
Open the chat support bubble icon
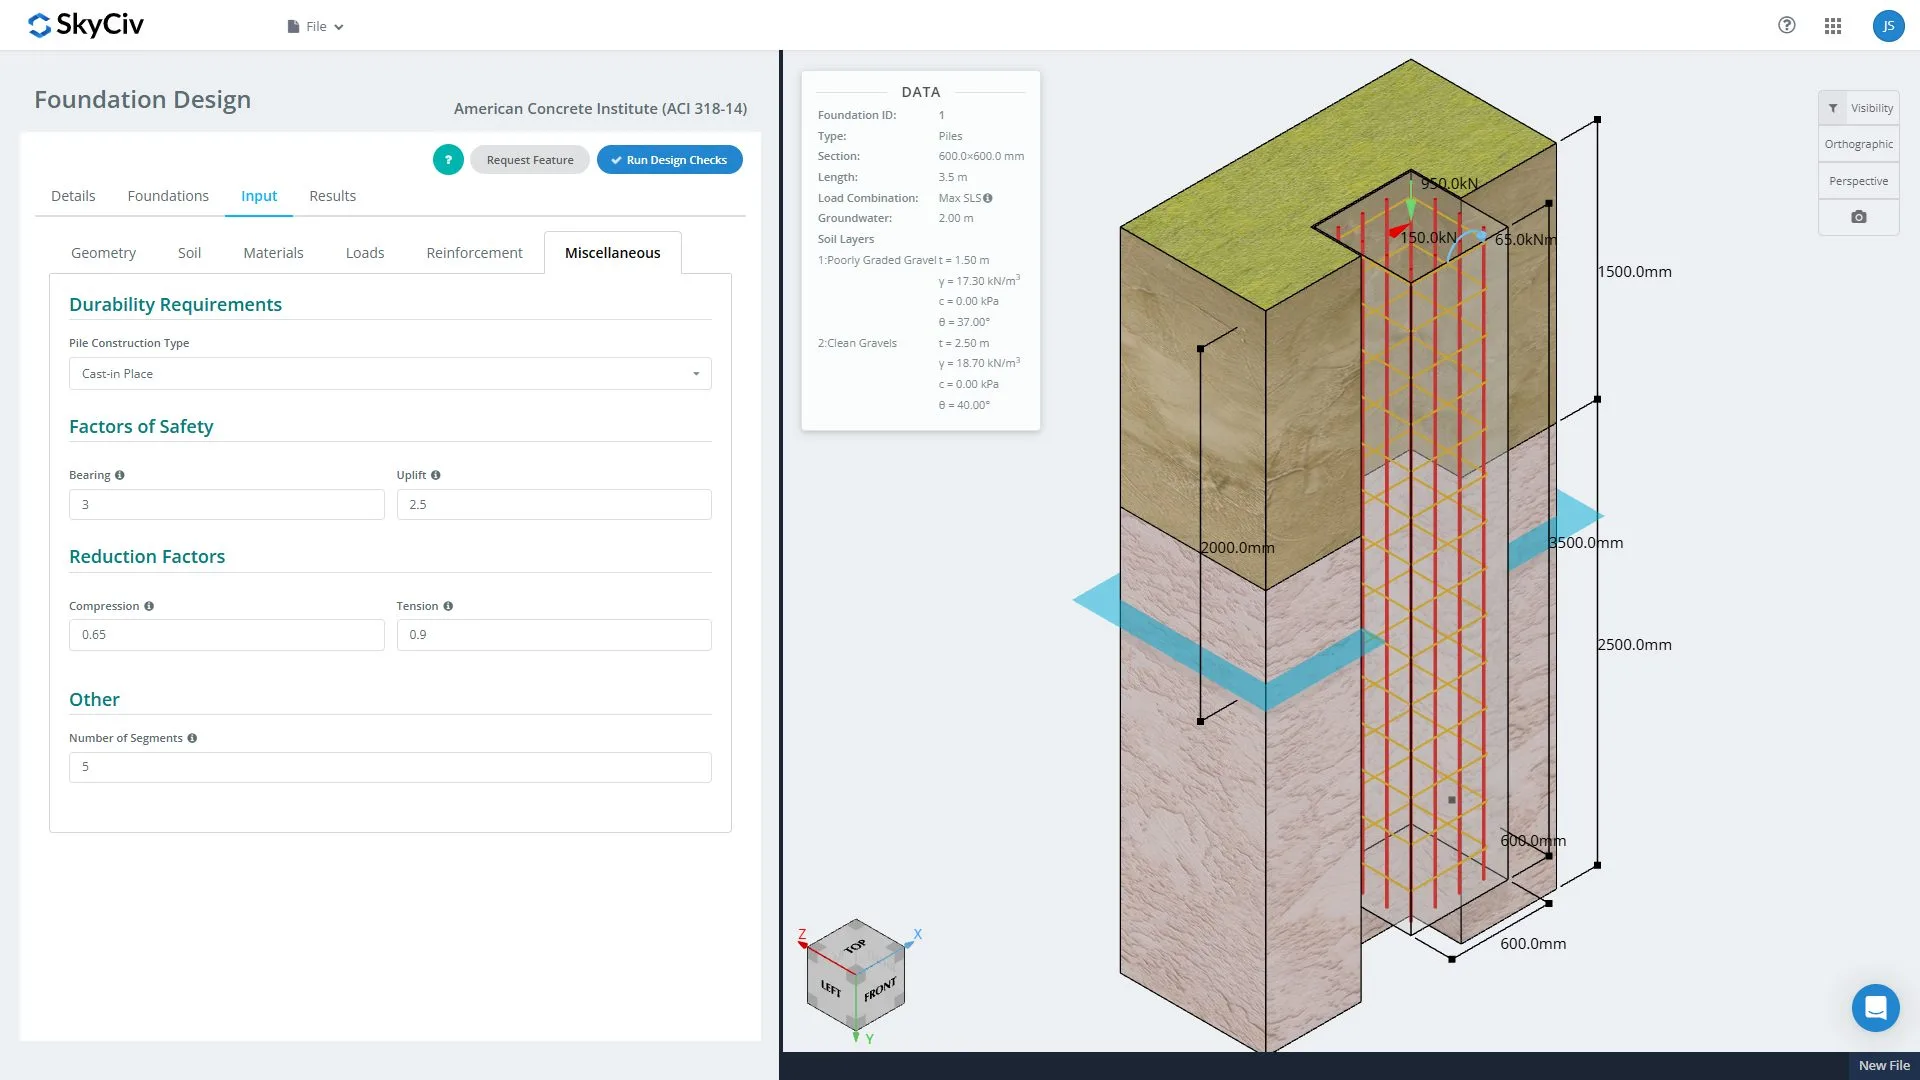click(1875, 1007)
